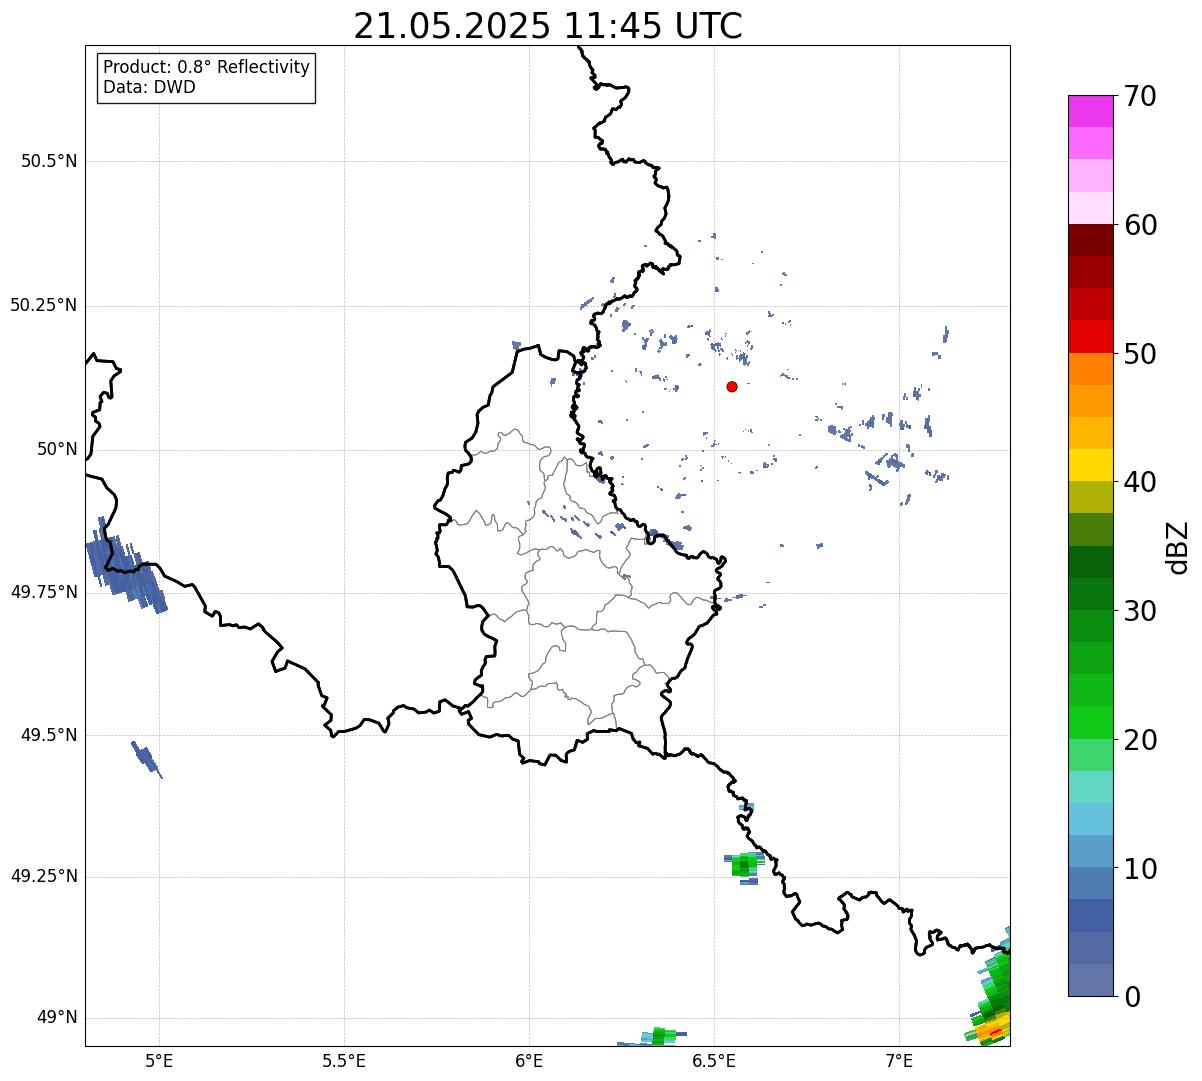Click the title 21.05.2025 11:45 UTC
Image resolution: width=1202 pixels, height=1081 pixels.
click(x=548, y=25)
